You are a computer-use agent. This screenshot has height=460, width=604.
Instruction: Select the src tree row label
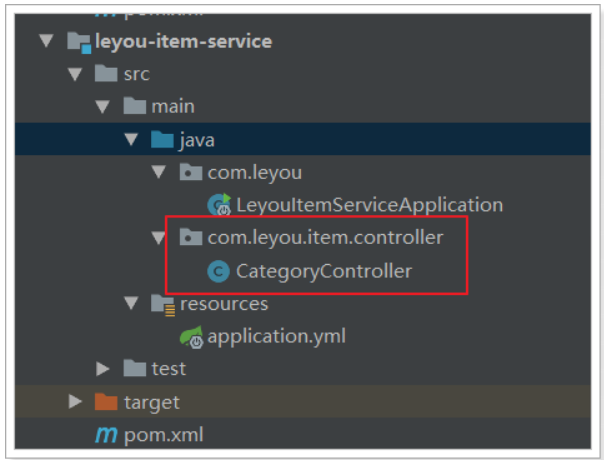click(137, 74)
